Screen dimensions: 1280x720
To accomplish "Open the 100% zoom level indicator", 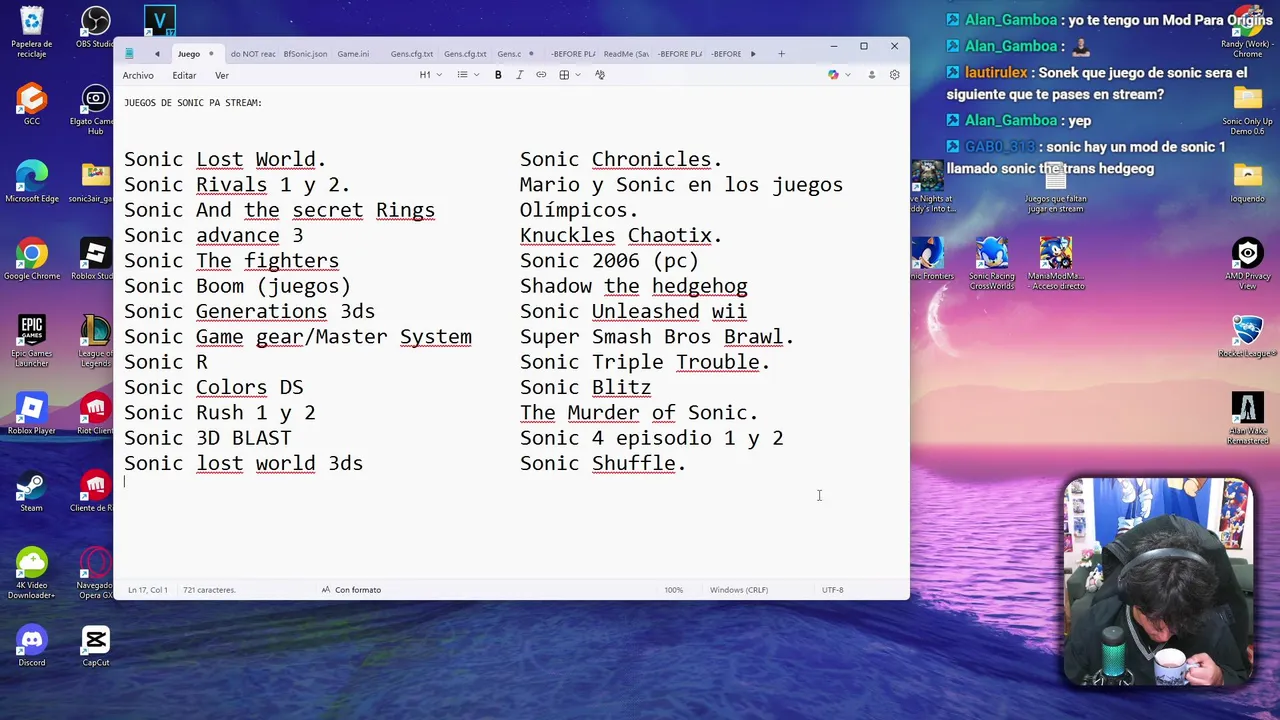I will (674, 590).
